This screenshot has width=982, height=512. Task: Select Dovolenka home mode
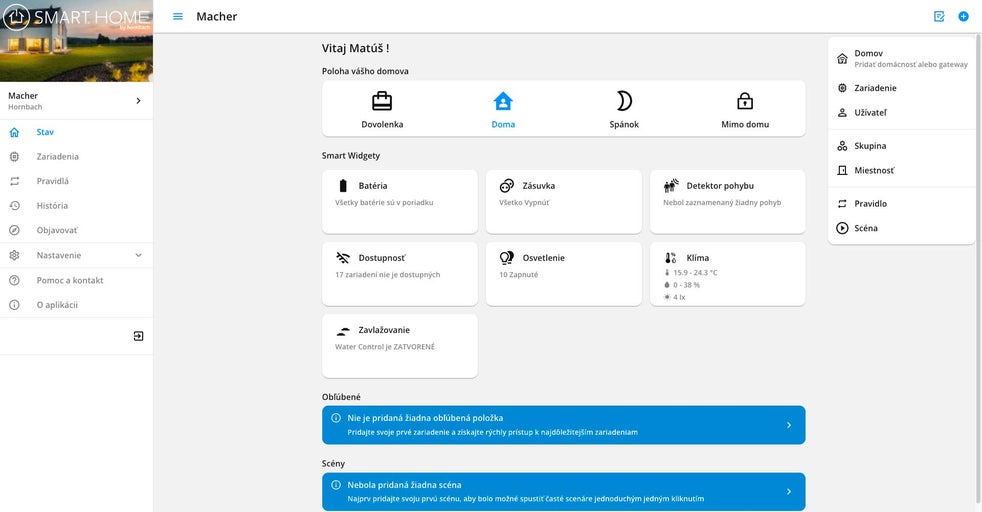click(382, 109)
